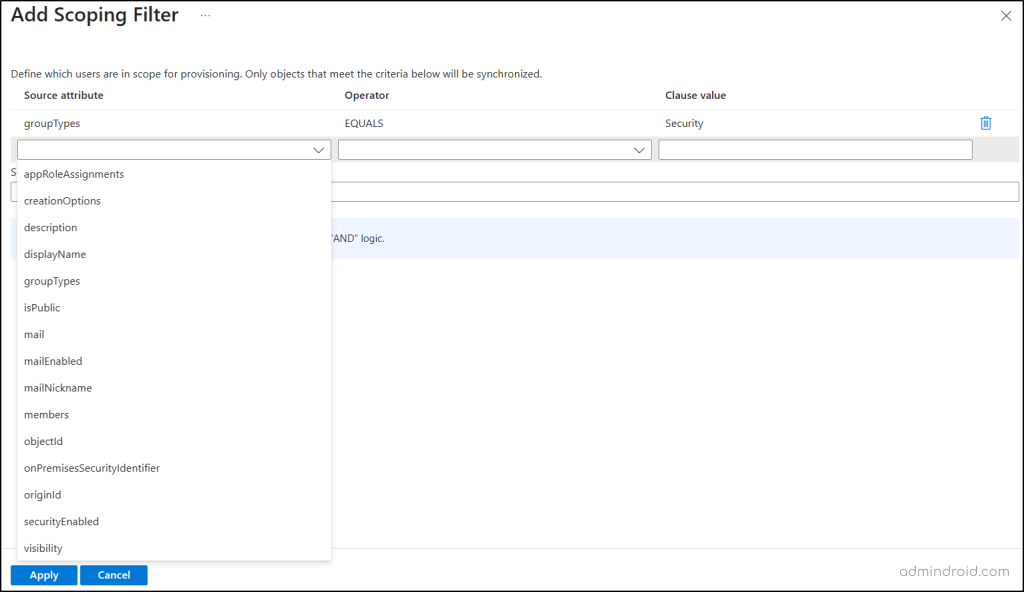Click the Clause value input field

tap(815, 148)
